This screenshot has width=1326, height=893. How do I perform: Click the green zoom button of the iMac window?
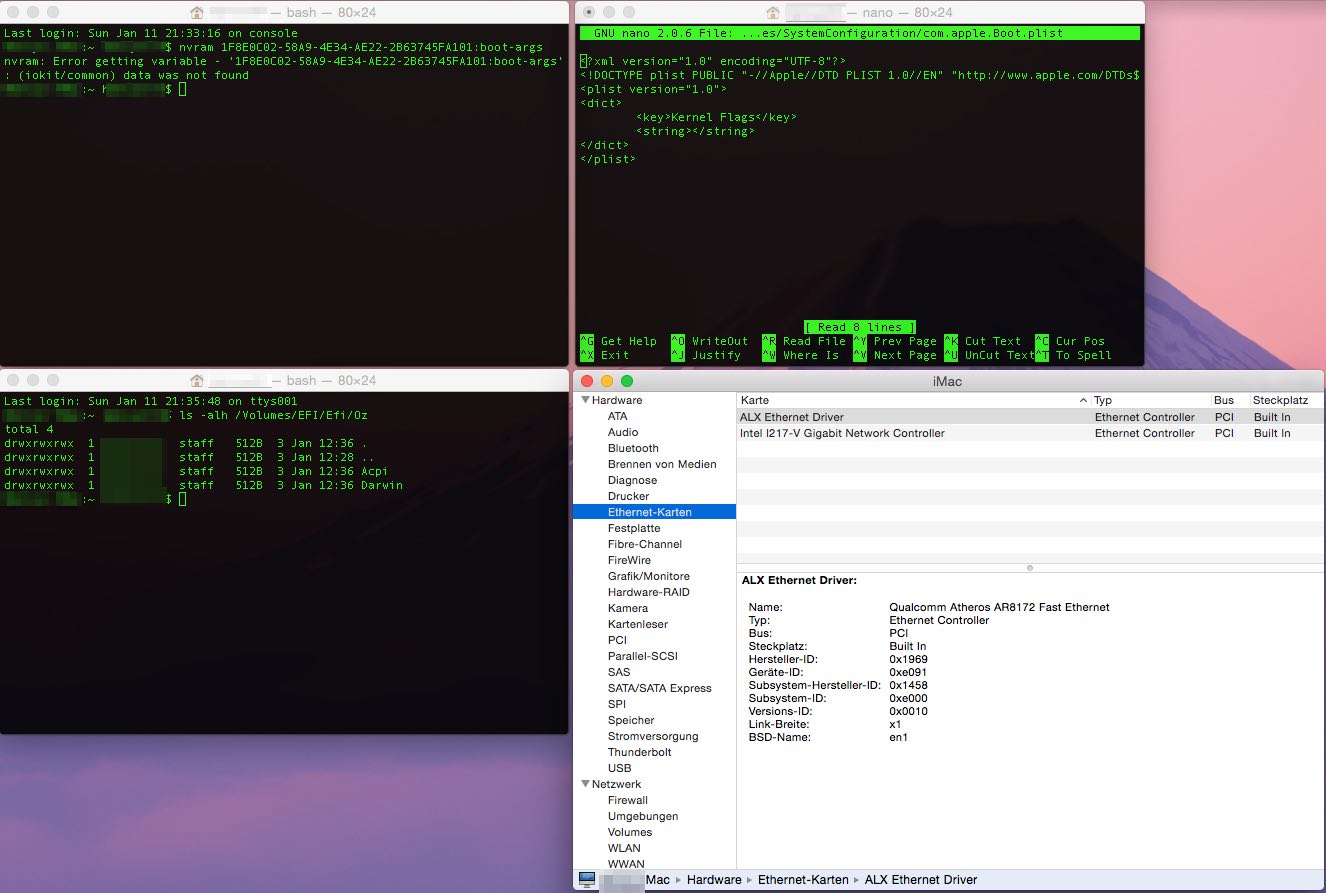pos(627,381)
